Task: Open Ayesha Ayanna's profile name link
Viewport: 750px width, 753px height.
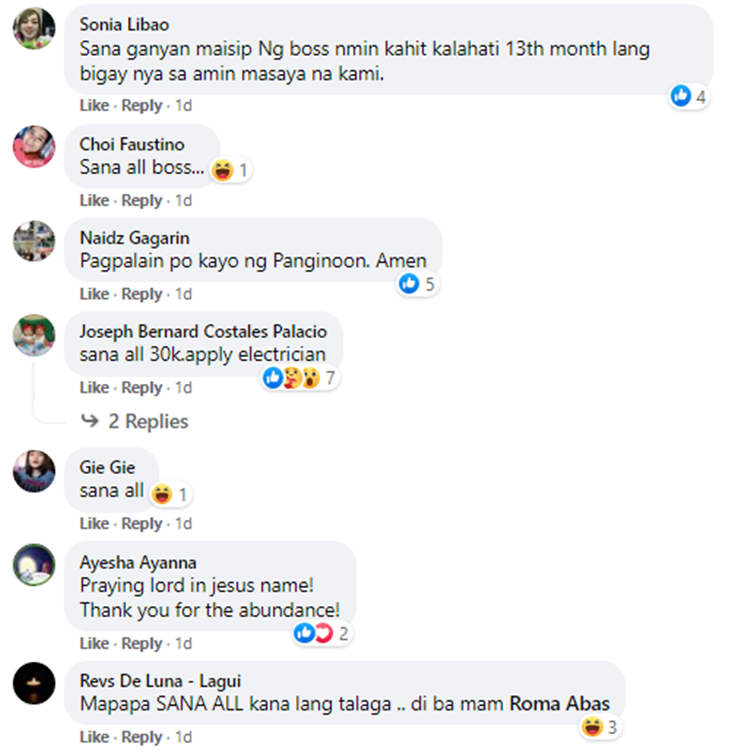Action: [138, 562]
